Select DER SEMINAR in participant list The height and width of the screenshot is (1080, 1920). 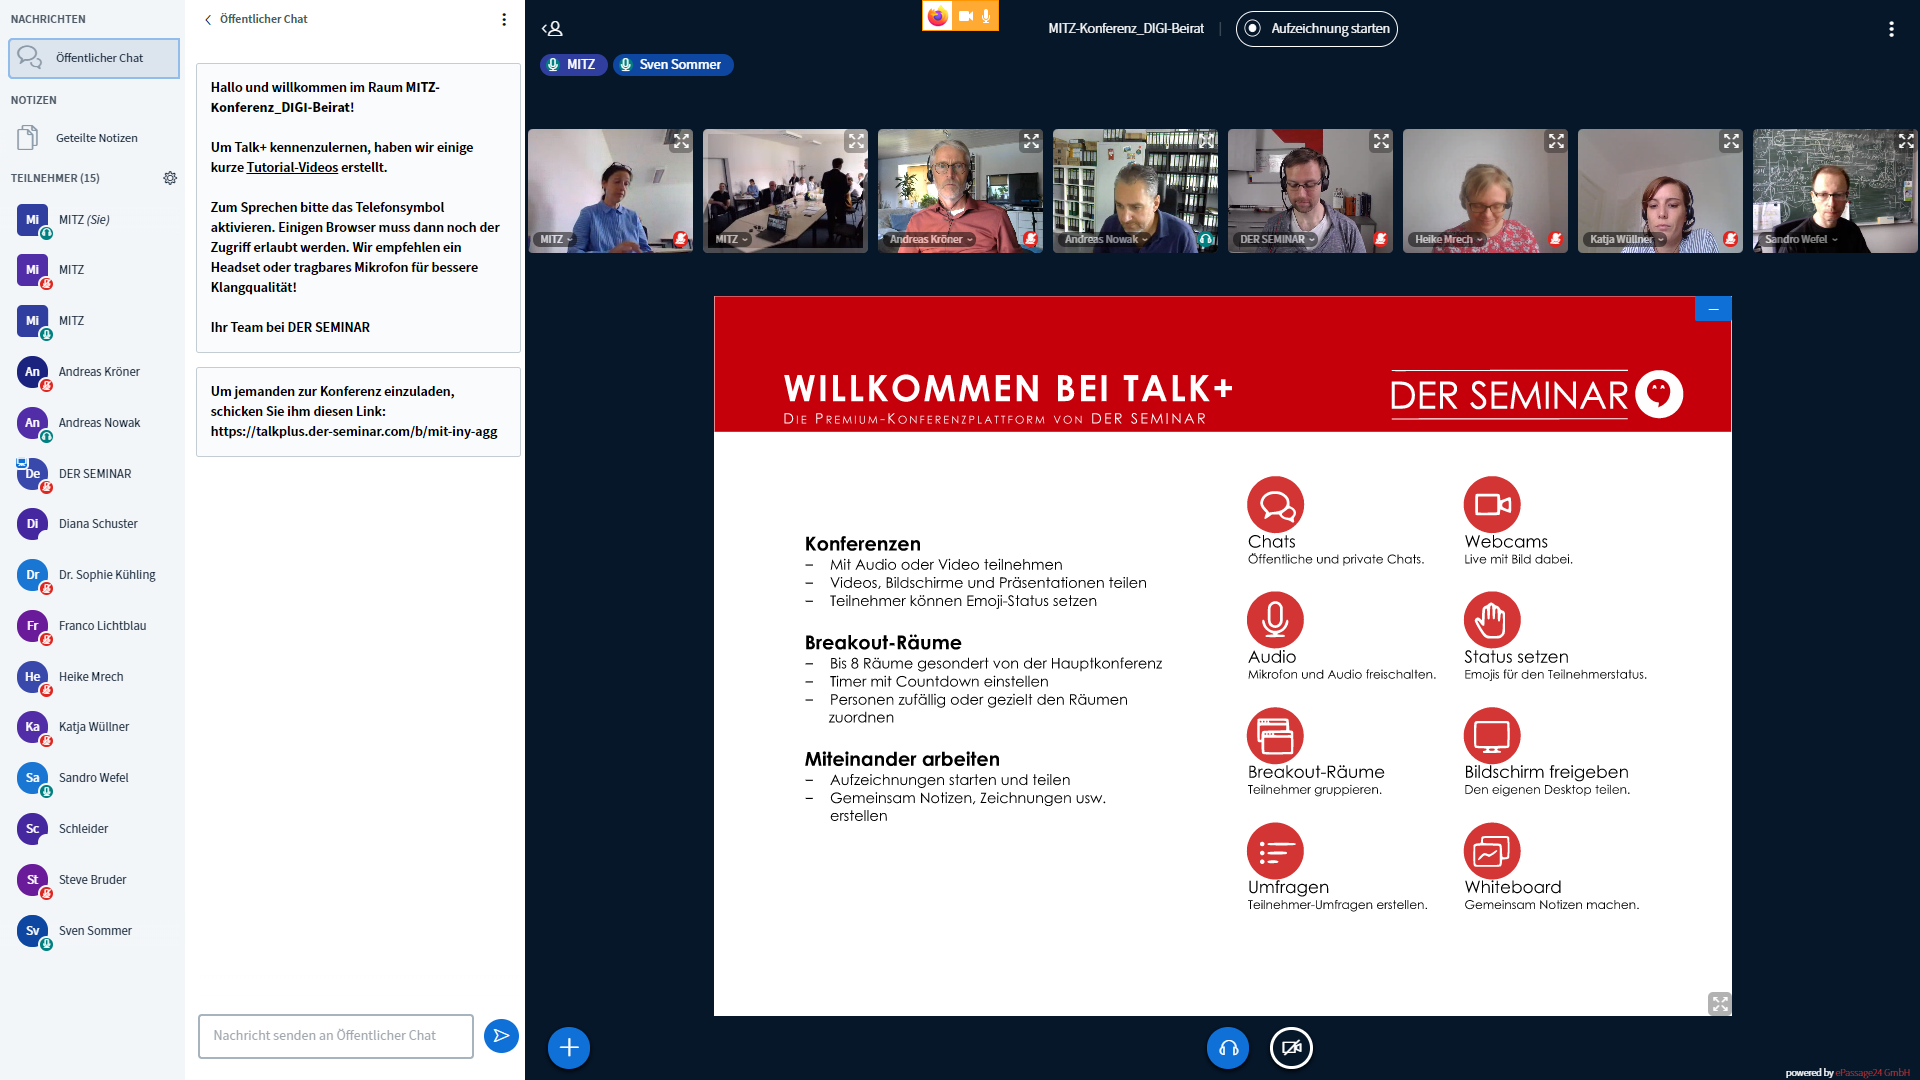[x=94, y=474]
